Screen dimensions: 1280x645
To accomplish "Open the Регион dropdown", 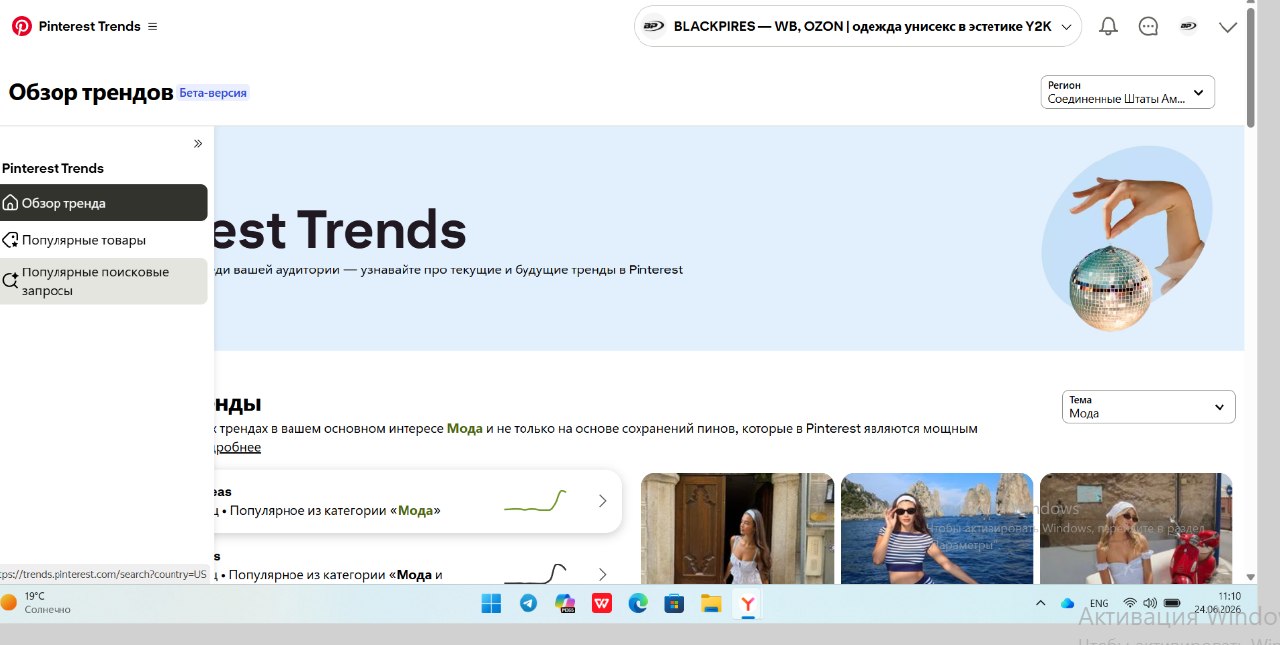I will coord(1128,92).
